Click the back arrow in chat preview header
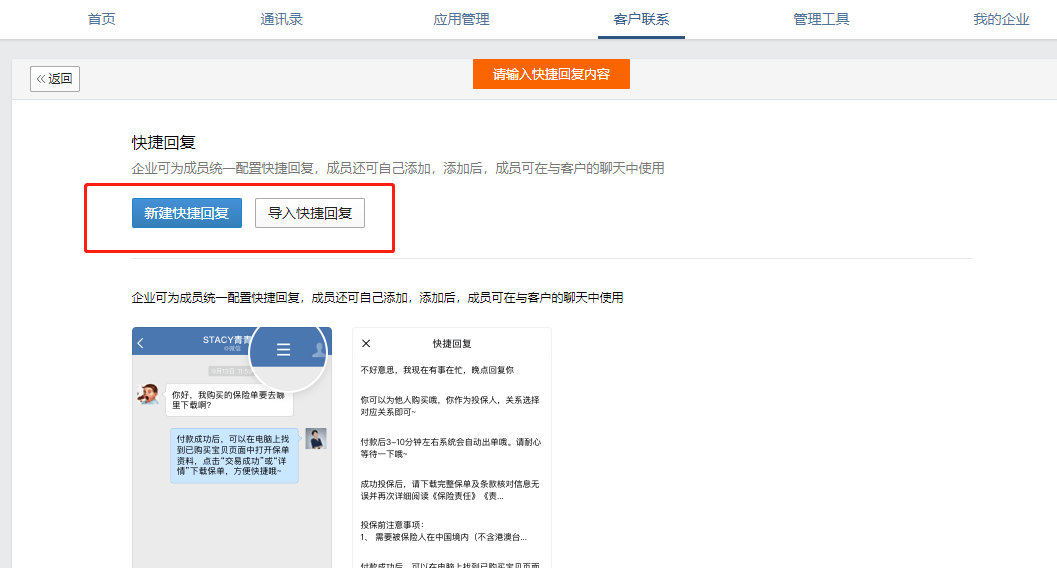1057x568 pixels. [141, 343]
